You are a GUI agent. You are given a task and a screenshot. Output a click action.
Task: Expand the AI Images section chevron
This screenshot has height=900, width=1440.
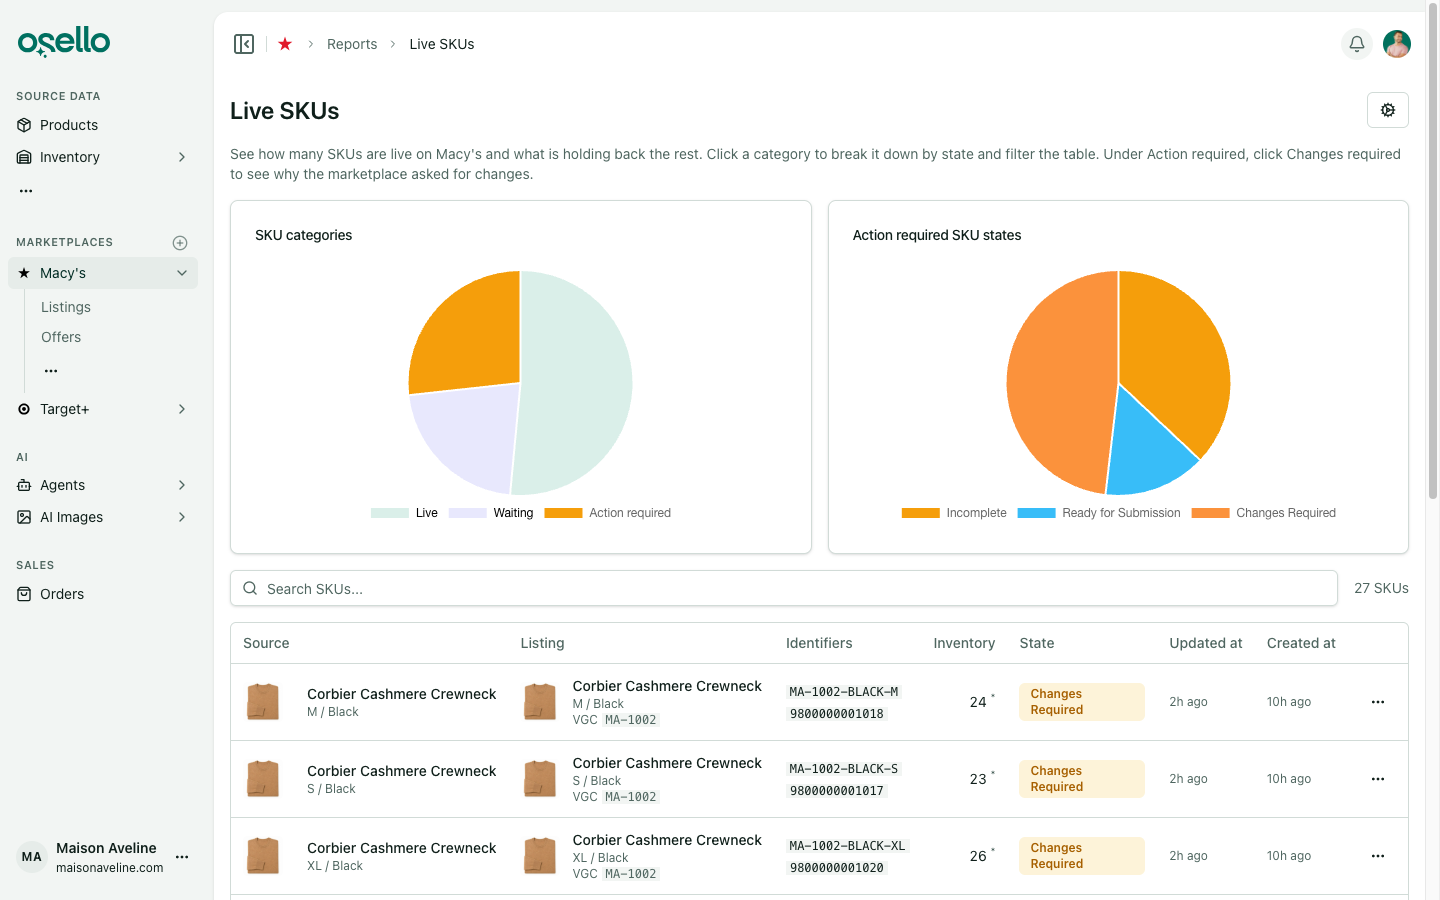pos(182,517)
